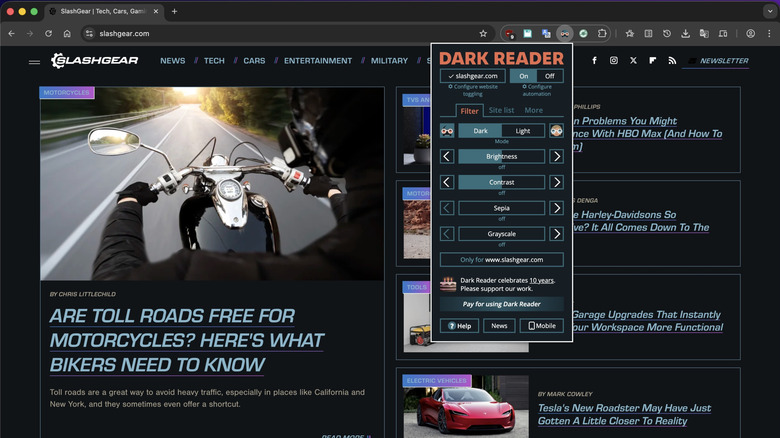780x438 pixels.
Task: Open Tesla Roadster article thumbnail
Action: pos(466,406)
